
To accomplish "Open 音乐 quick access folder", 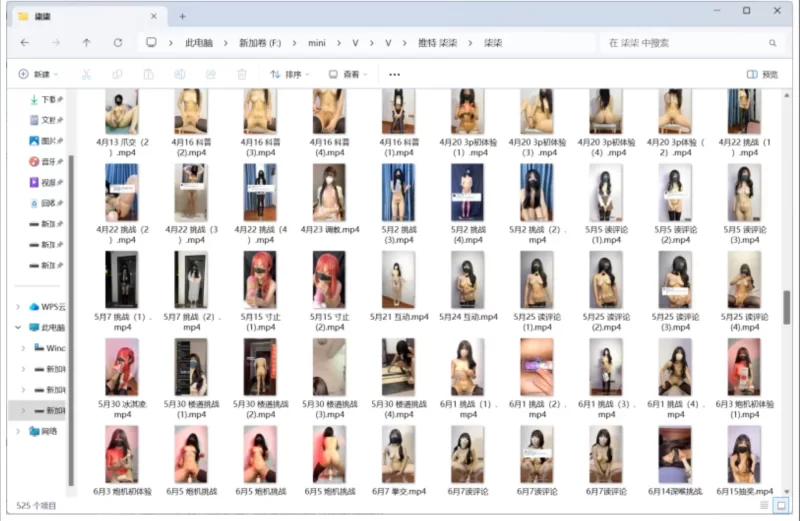I will 46,162.
